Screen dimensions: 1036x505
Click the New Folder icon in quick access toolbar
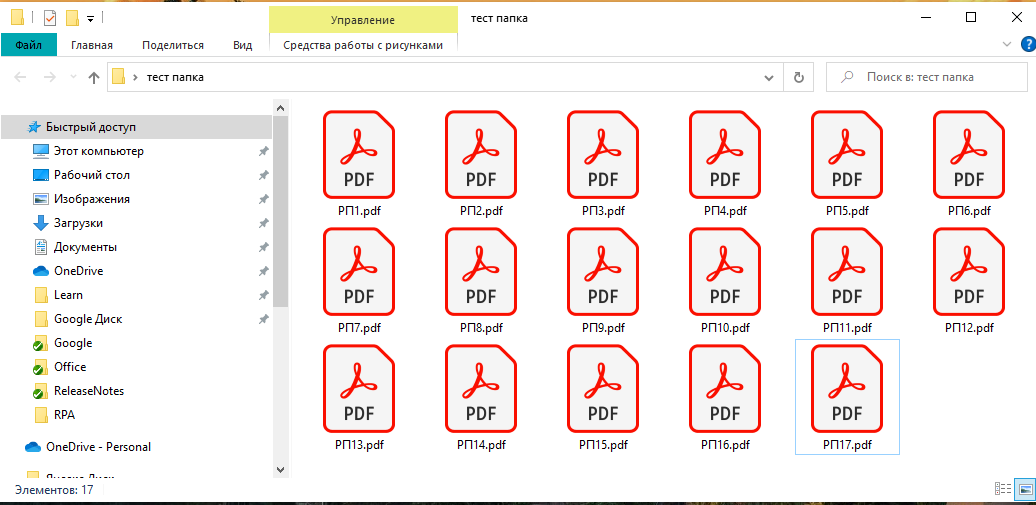[73, 18]
